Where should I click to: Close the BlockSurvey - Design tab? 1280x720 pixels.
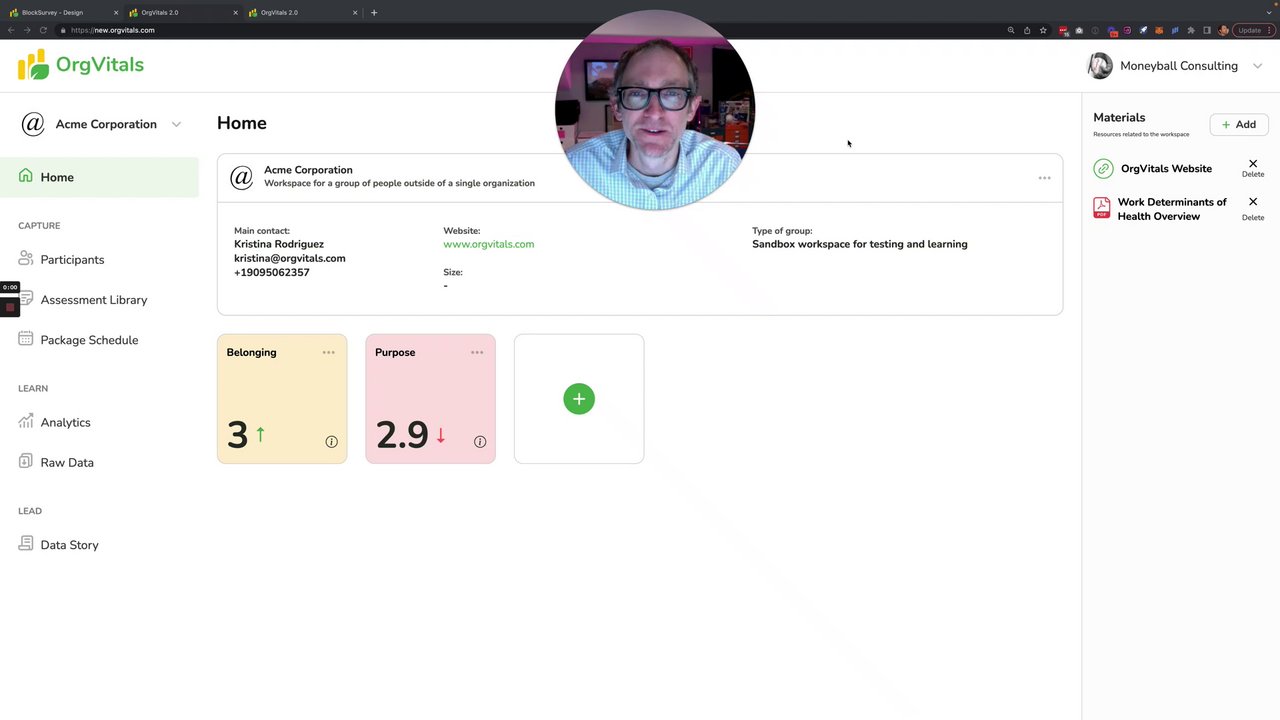tap(116, 12)
